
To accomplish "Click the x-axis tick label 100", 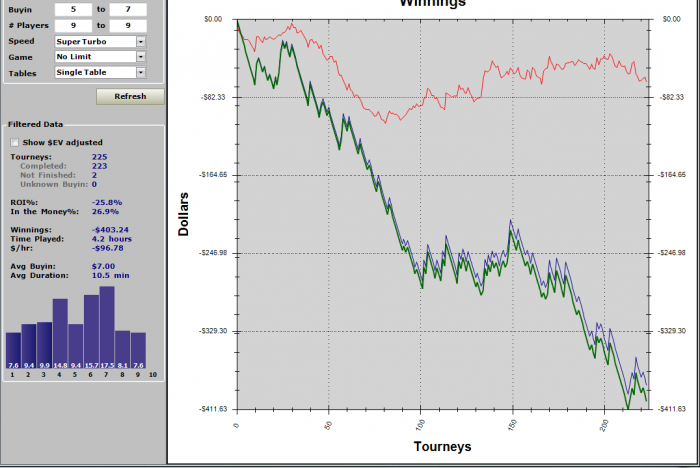I will click(x=420, y=425).
